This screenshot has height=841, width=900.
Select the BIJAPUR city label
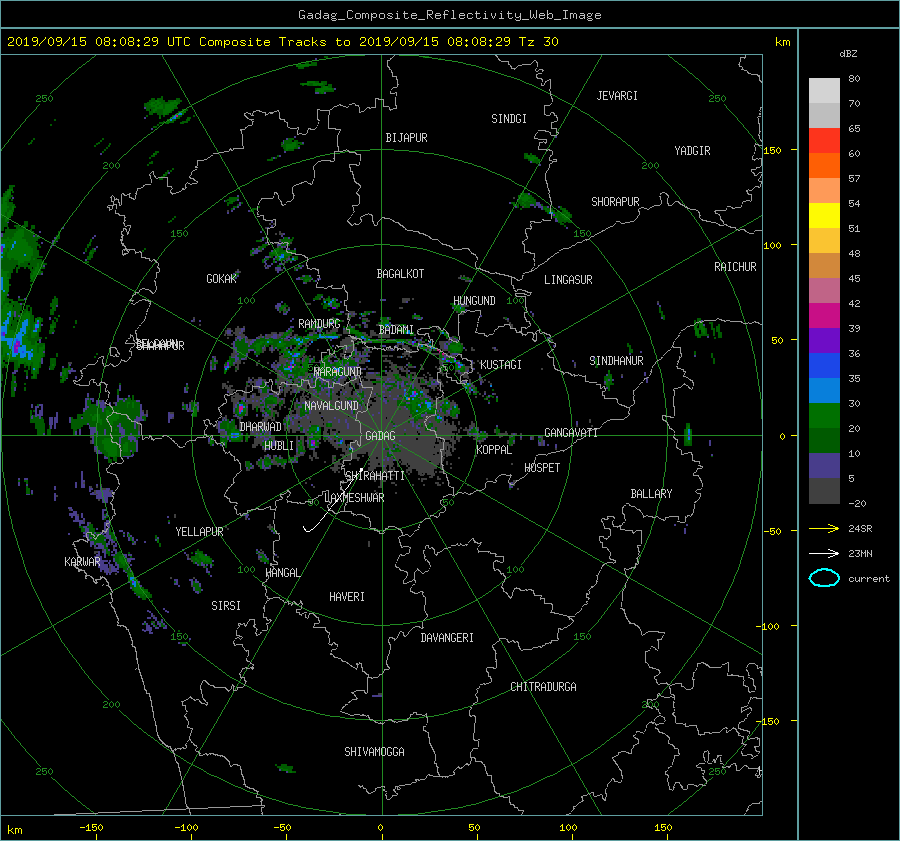[406, 138]
